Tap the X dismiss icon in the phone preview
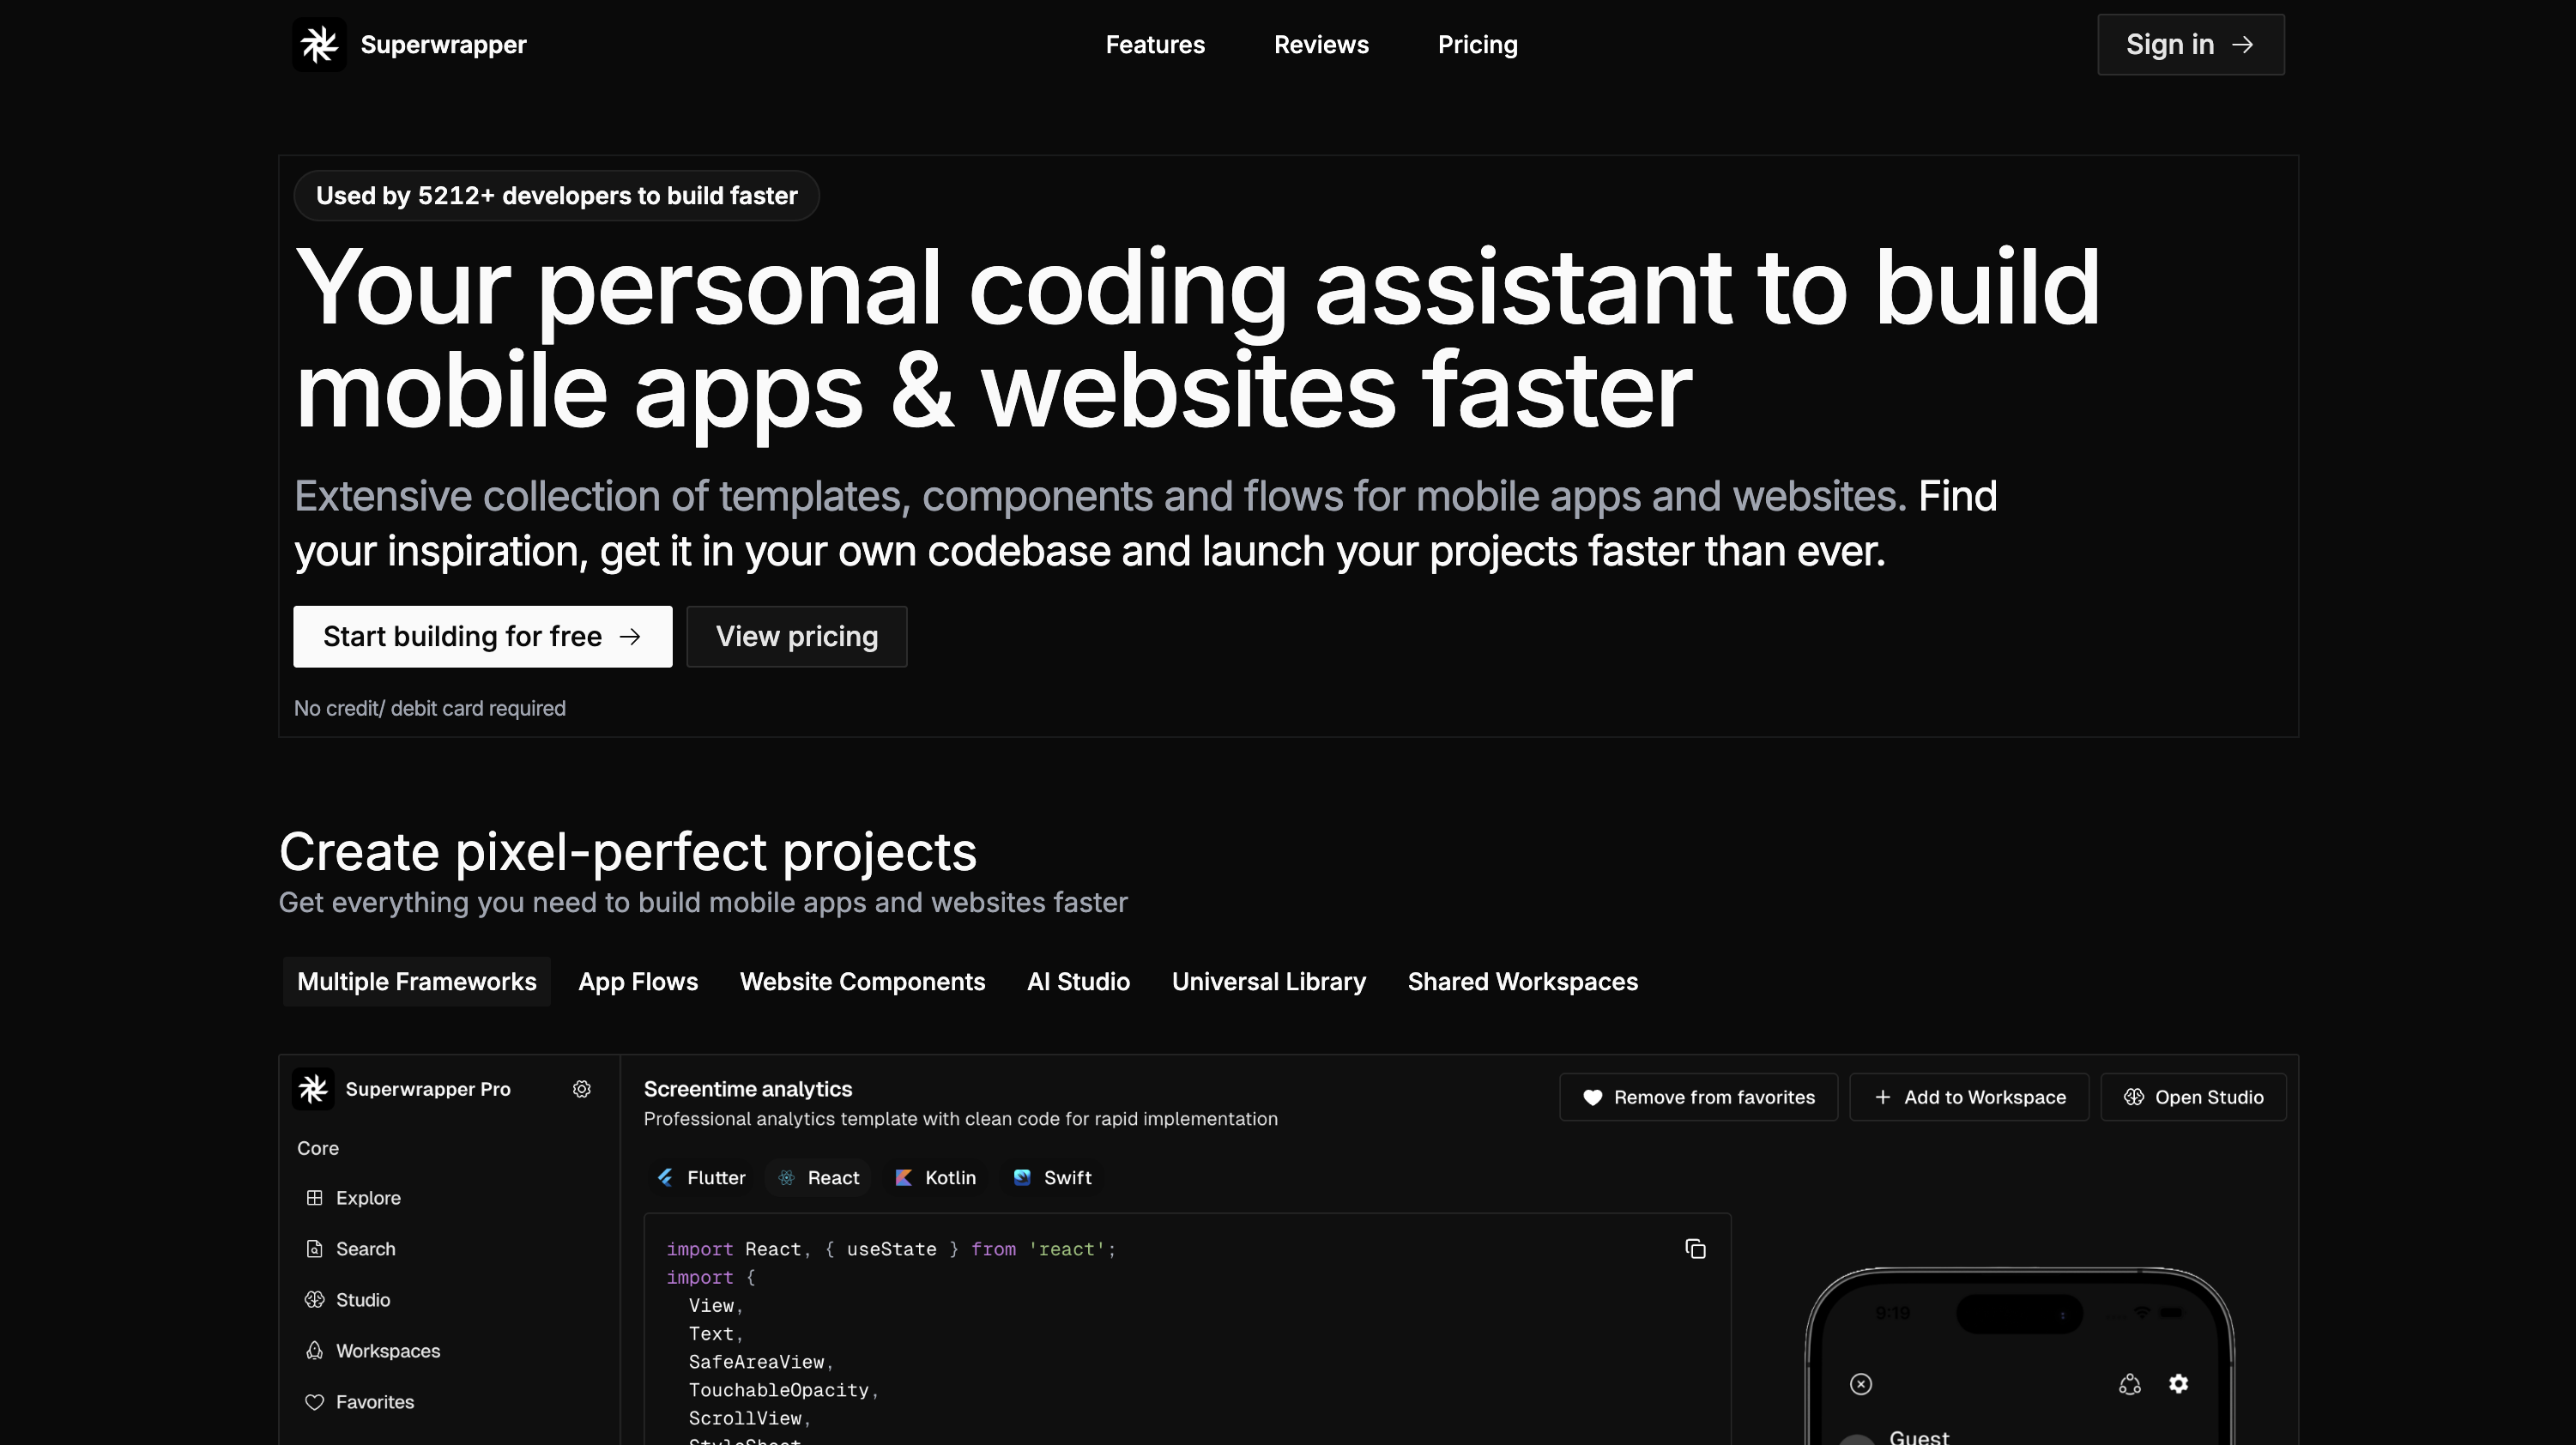This screenshot has width=2576, height=1445. click(1860, 1383)
